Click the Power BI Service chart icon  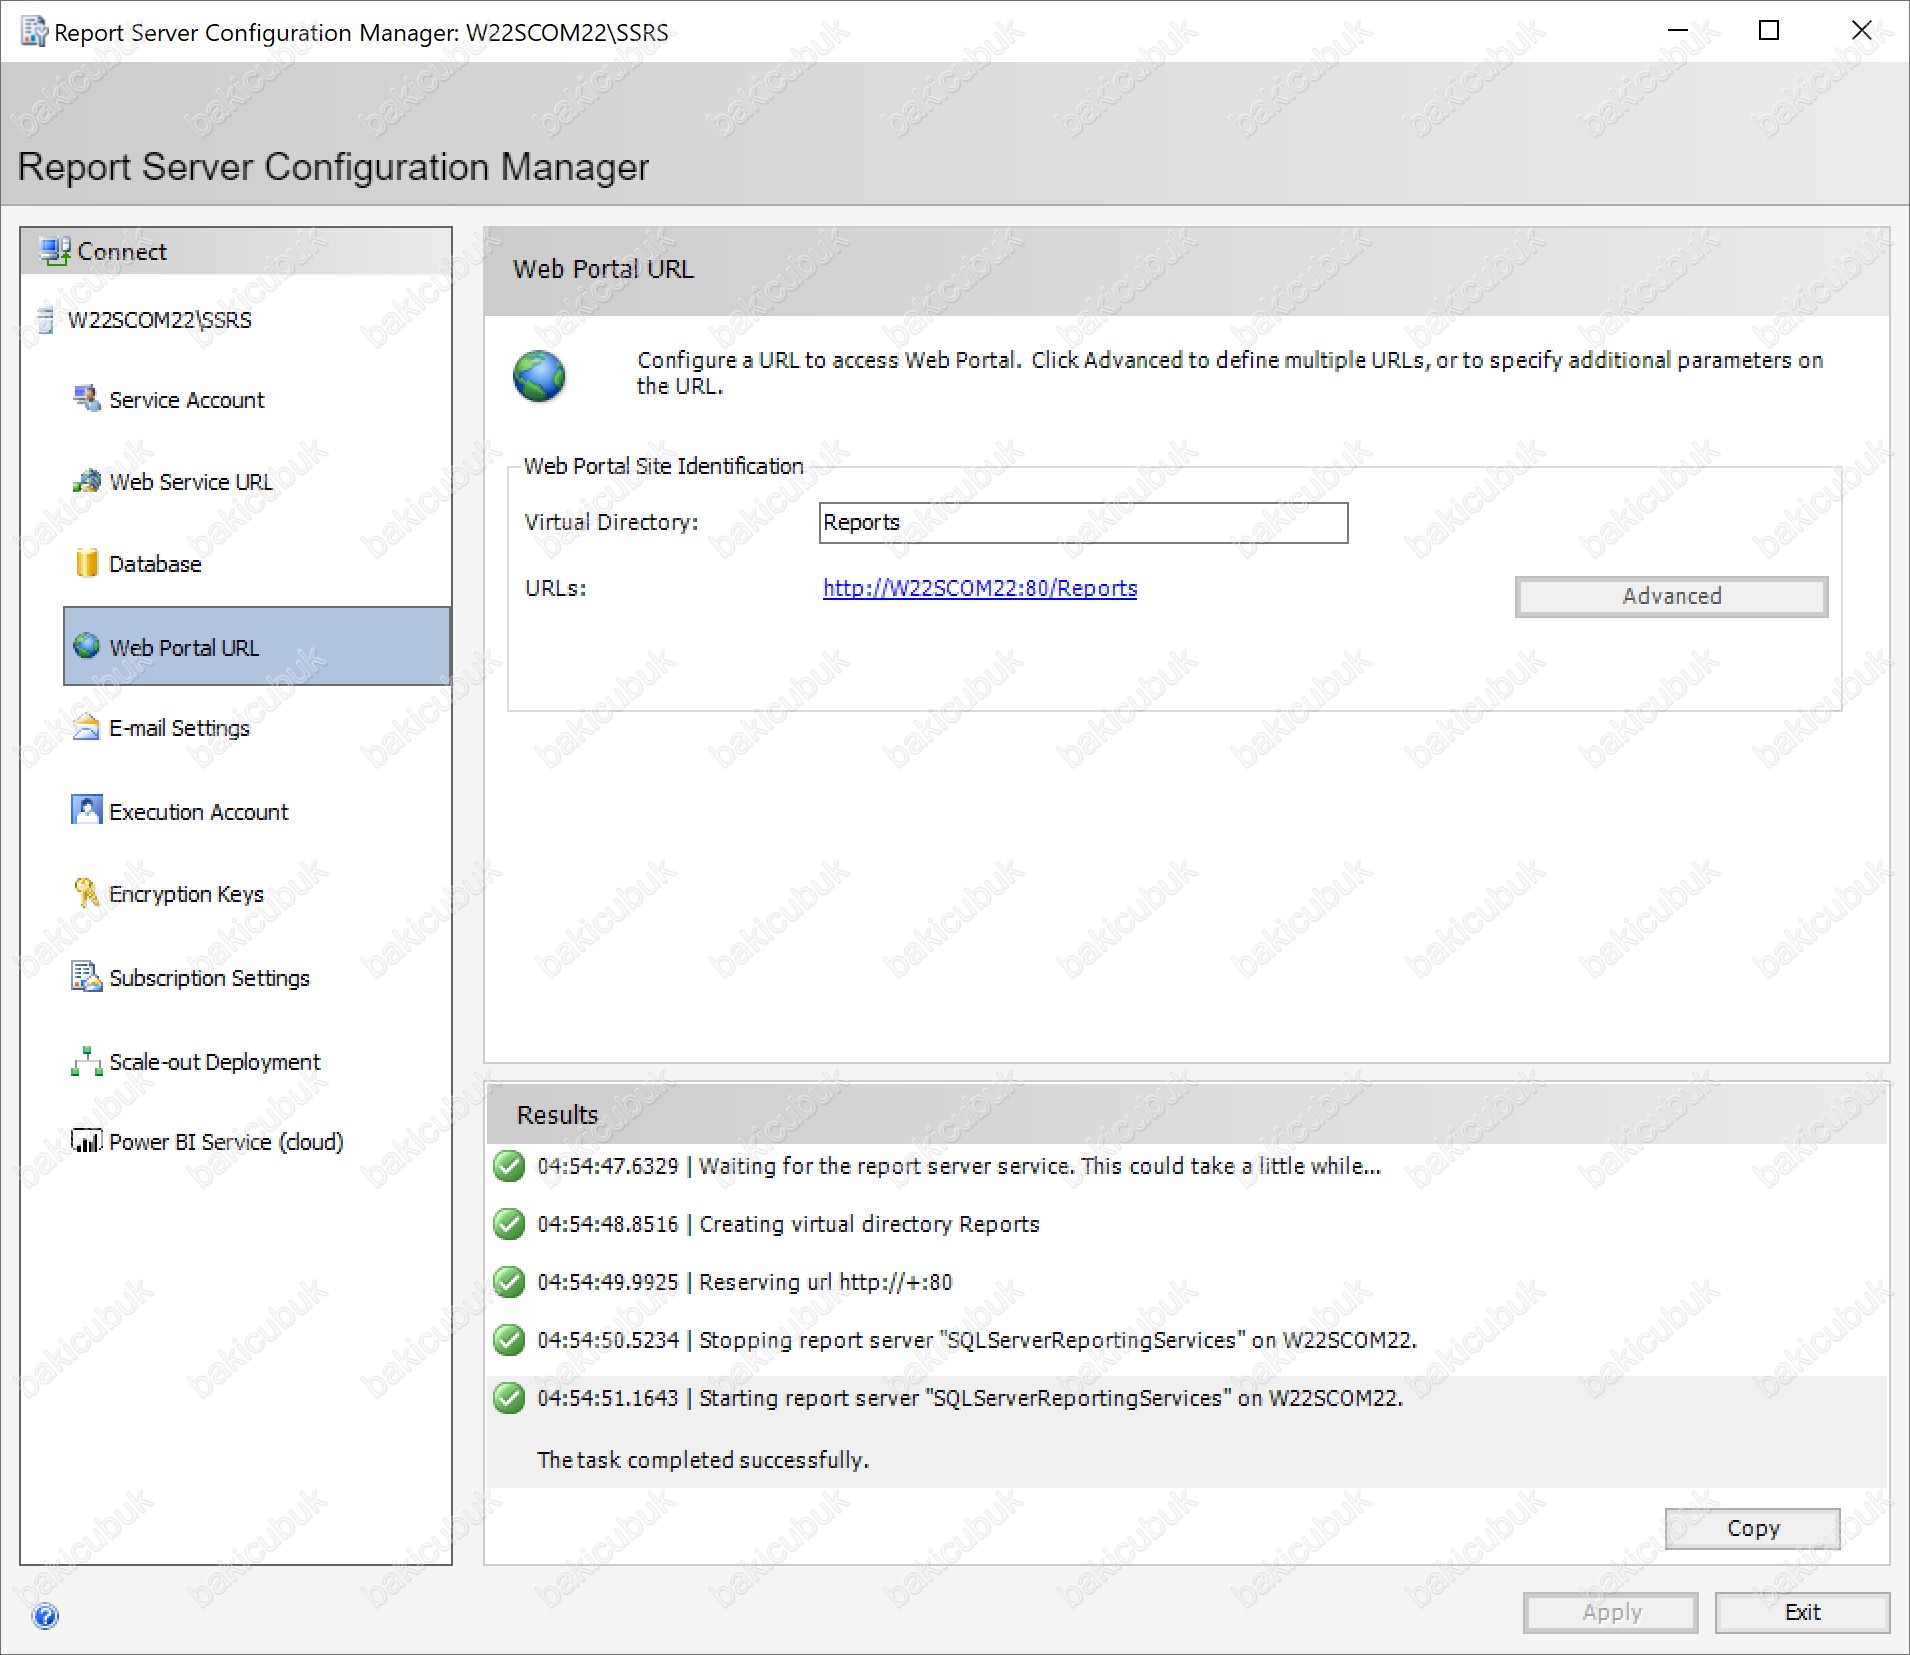[87, 1141]
